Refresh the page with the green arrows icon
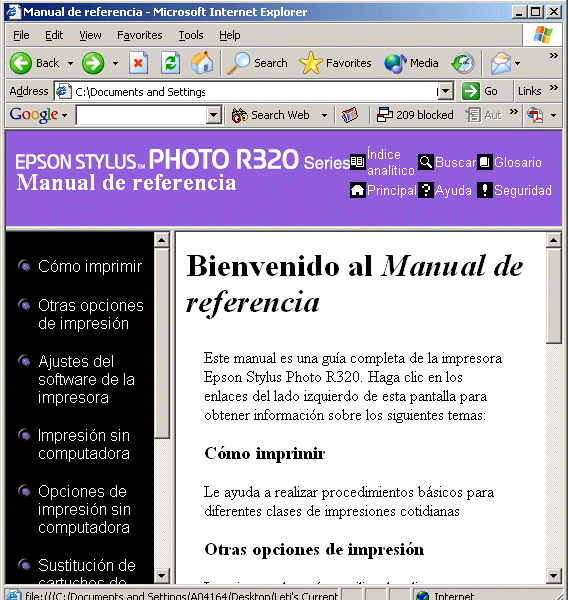568x600 pixels. pos(170,63)
